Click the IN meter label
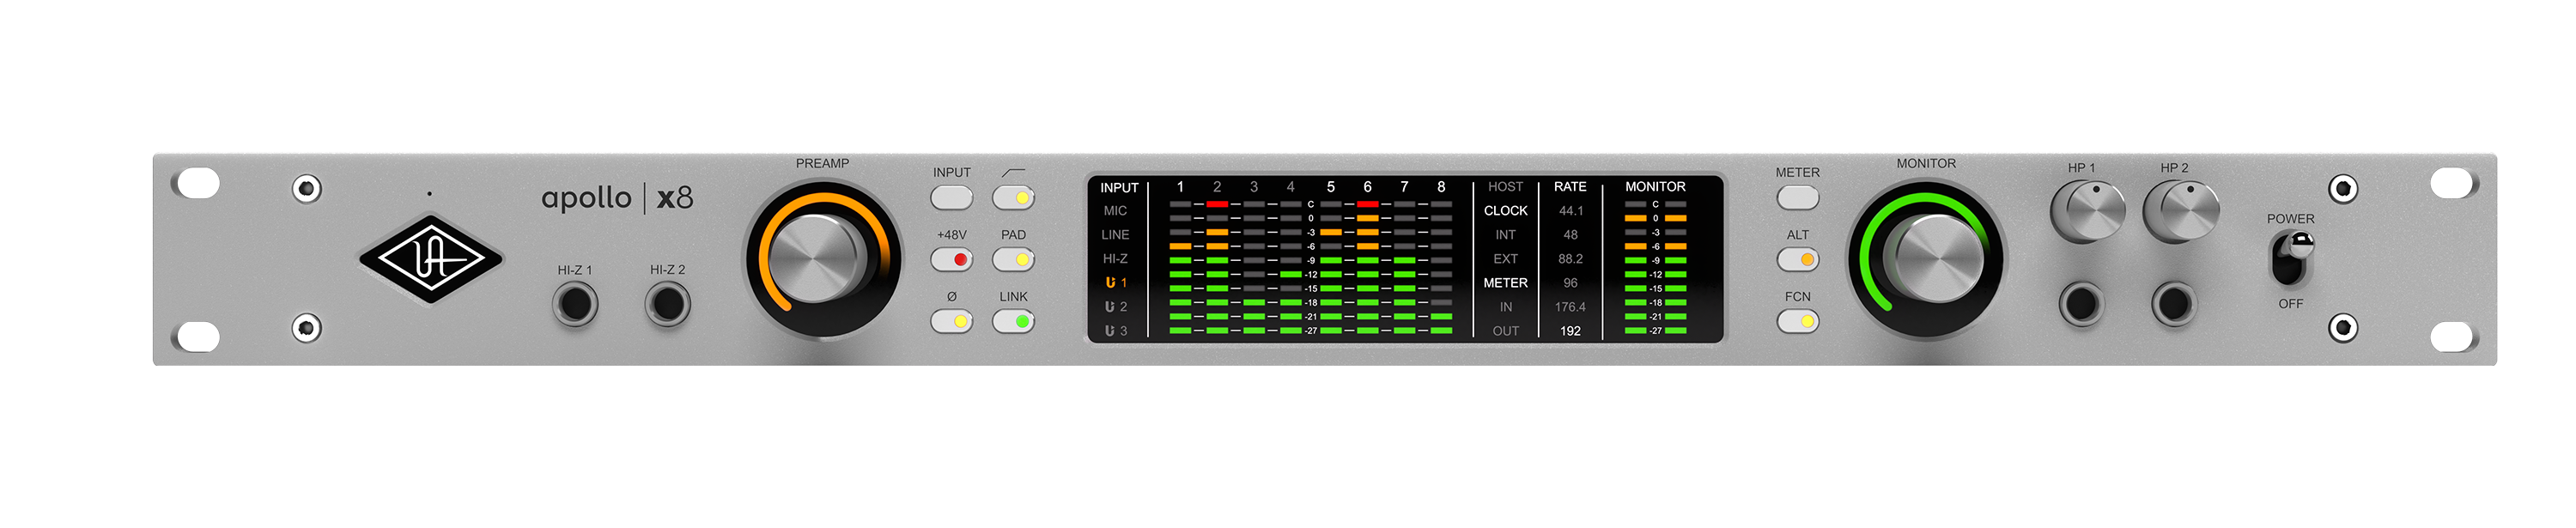The height and width of the screenshot is (528, 2576). 1505,307
